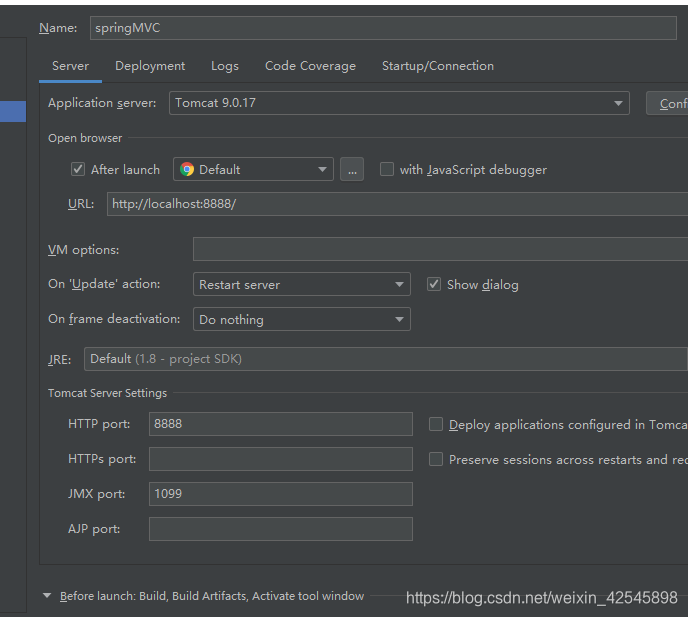This screenshot has width=688, height=617.
Task: Click the Chrome icon in browser dropdown
Action: [187, 169]
